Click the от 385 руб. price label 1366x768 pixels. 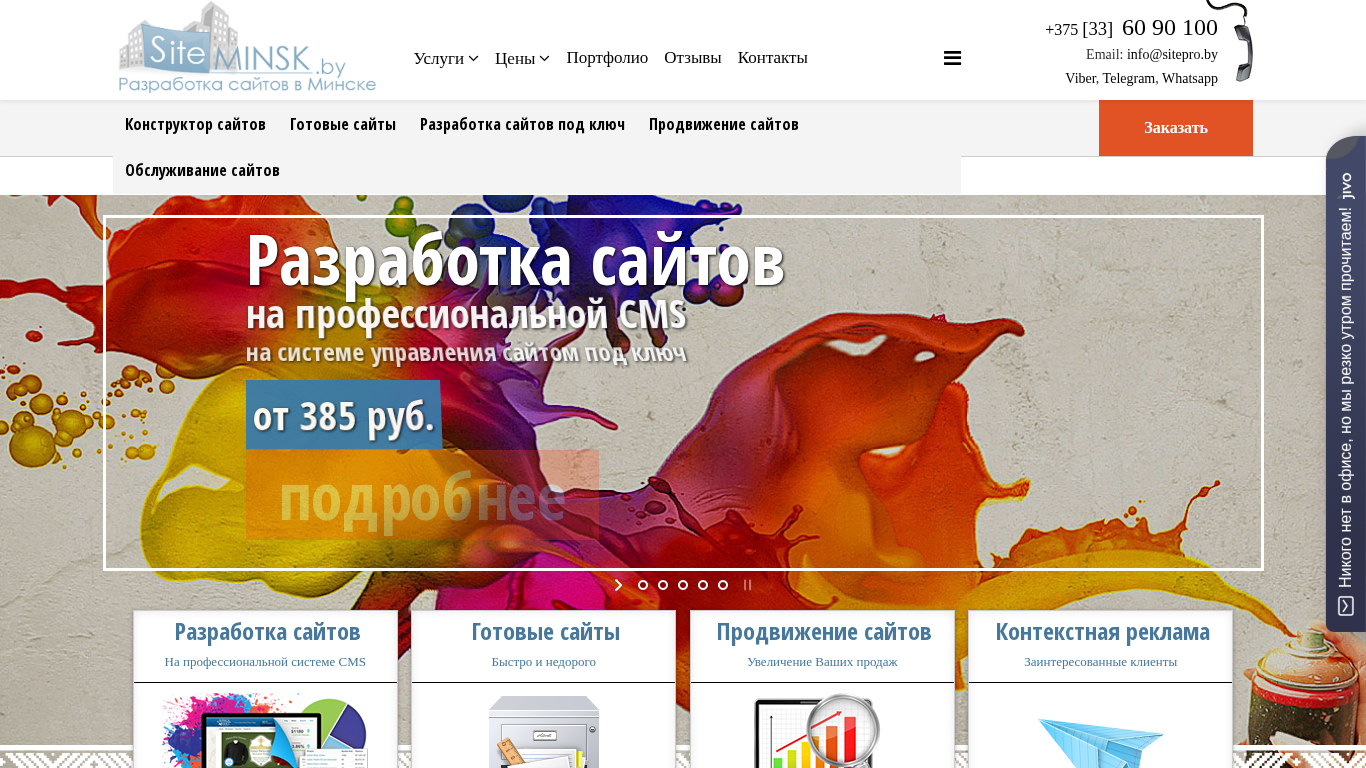[344, 415]
